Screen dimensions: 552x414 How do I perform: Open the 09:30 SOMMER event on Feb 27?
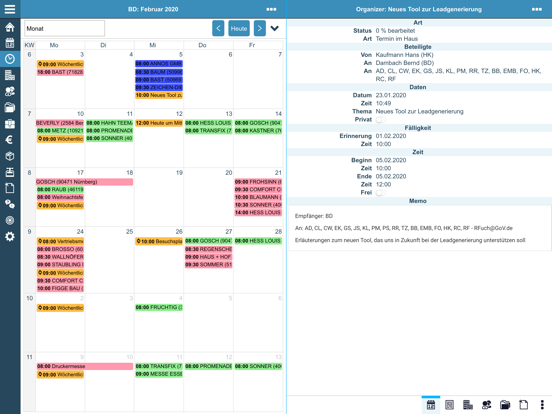(x=208, y=265)
